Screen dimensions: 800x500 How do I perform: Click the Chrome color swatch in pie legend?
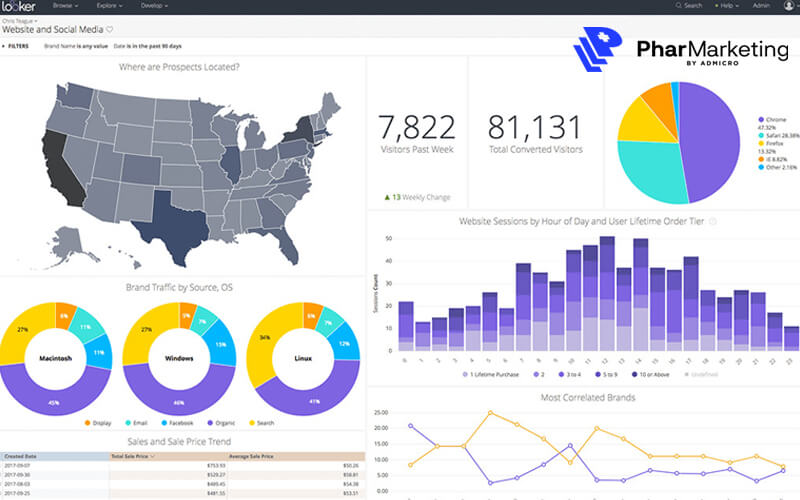coord(761,119)
